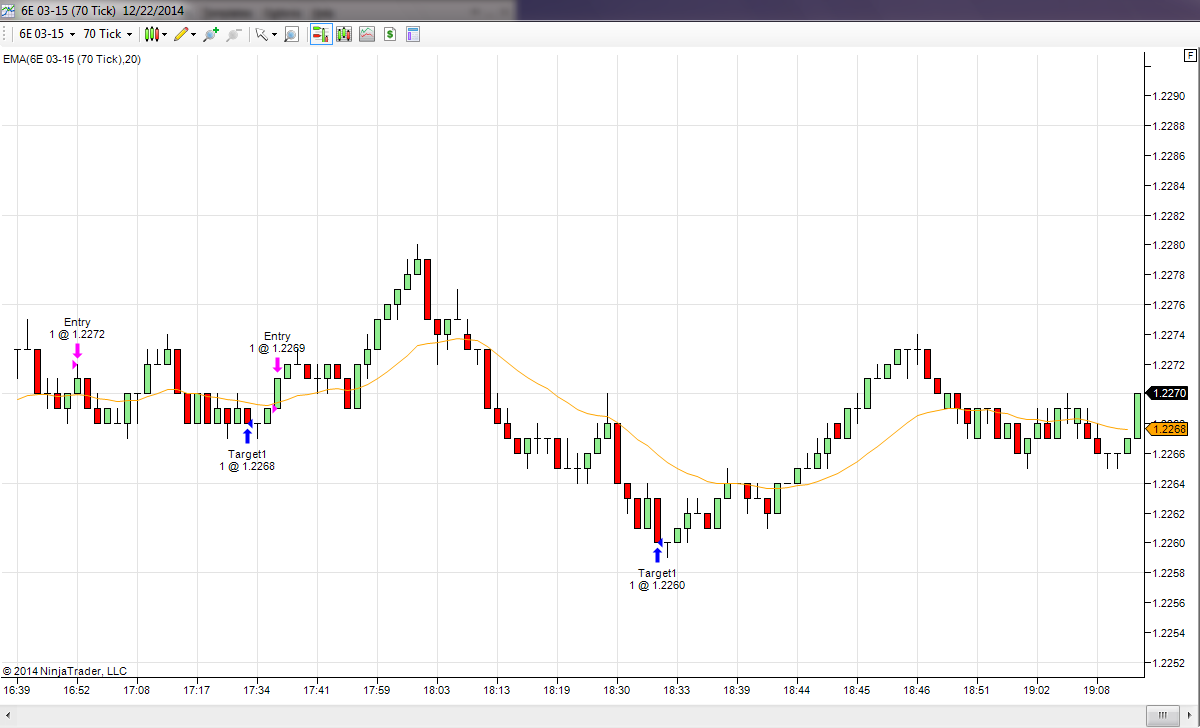Open the chart properties icon
This screenshot has width=1200, height=728.
click(x=412, y=34)
